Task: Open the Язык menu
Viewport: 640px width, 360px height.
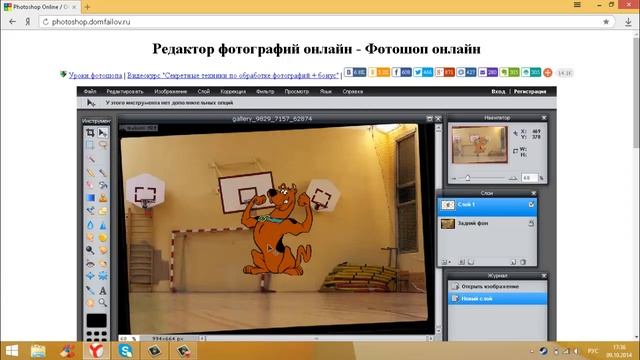Action: coord(326,91)
